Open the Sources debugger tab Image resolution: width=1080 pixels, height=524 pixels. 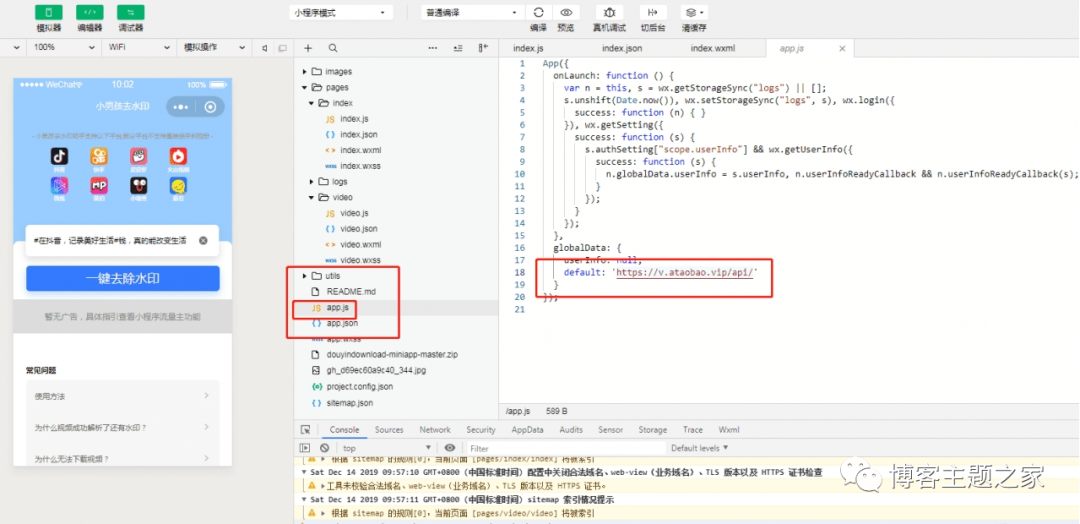(x=389, y=430)
